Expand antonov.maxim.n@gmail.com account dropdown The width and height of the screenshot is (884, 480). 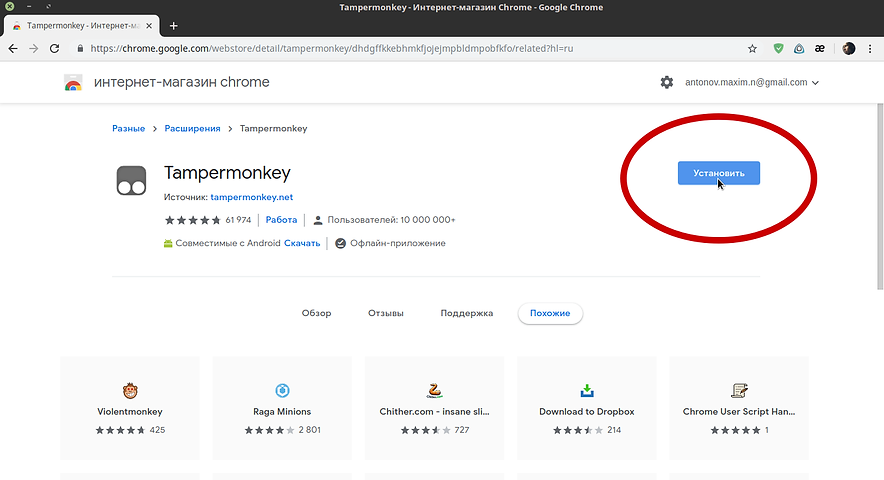(x=752, y=82)
